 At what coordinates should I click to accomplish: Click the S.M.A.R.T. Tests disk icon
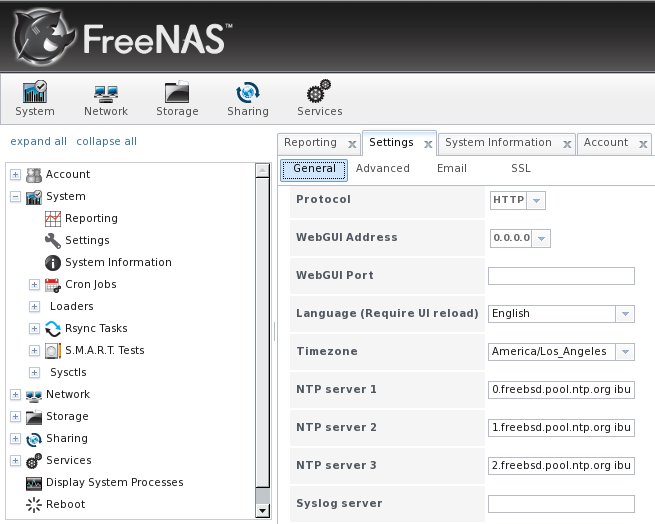click(x=53, y=351)
